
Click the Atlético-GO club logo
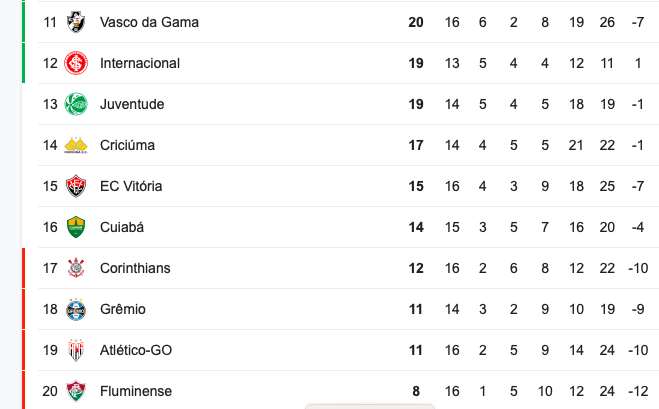coord(76,350)
